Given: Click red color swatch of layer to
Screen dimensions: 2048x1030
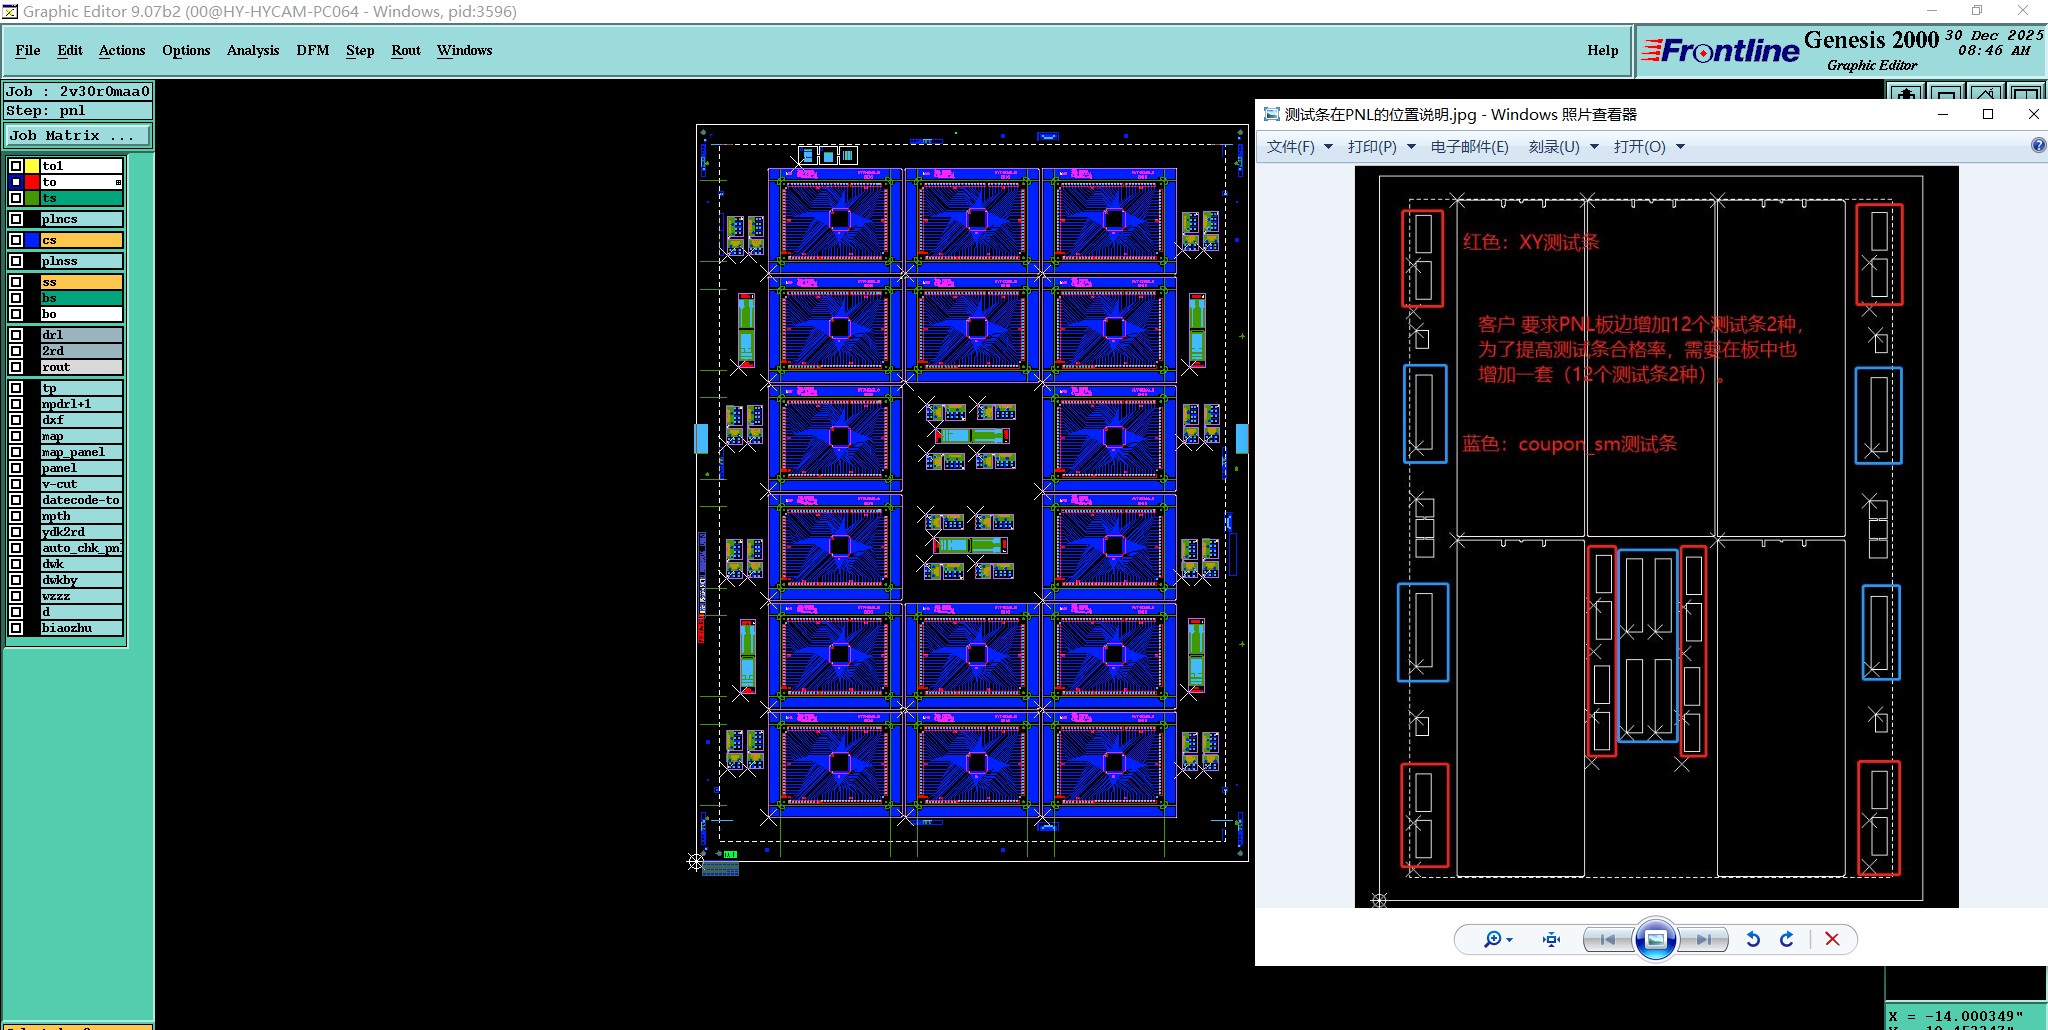Looking at the screenshot, I should point(32,182).
